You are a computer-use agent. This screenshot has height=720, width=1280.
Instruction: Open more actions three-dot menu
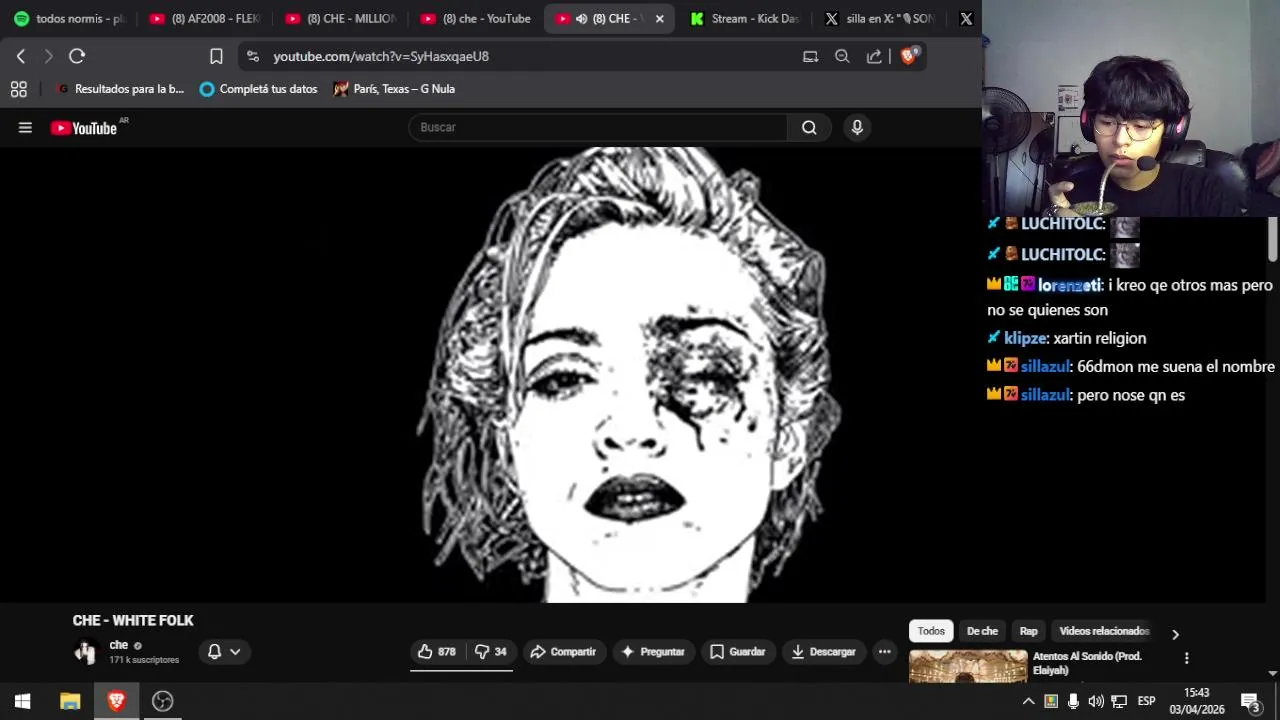click(x=884, y=652)
